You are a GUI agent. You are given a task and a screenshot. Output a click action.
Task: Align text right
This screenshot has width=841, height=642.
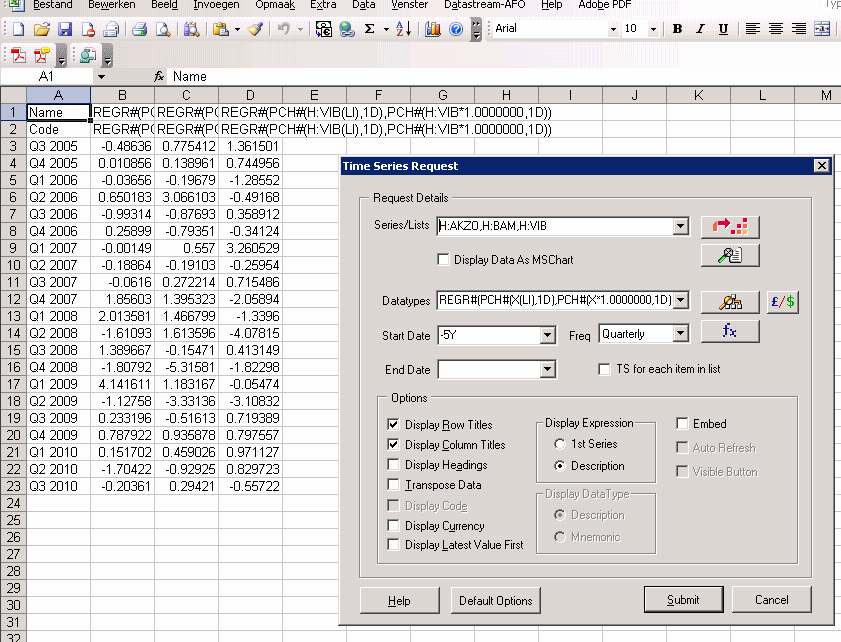(799, 29)
